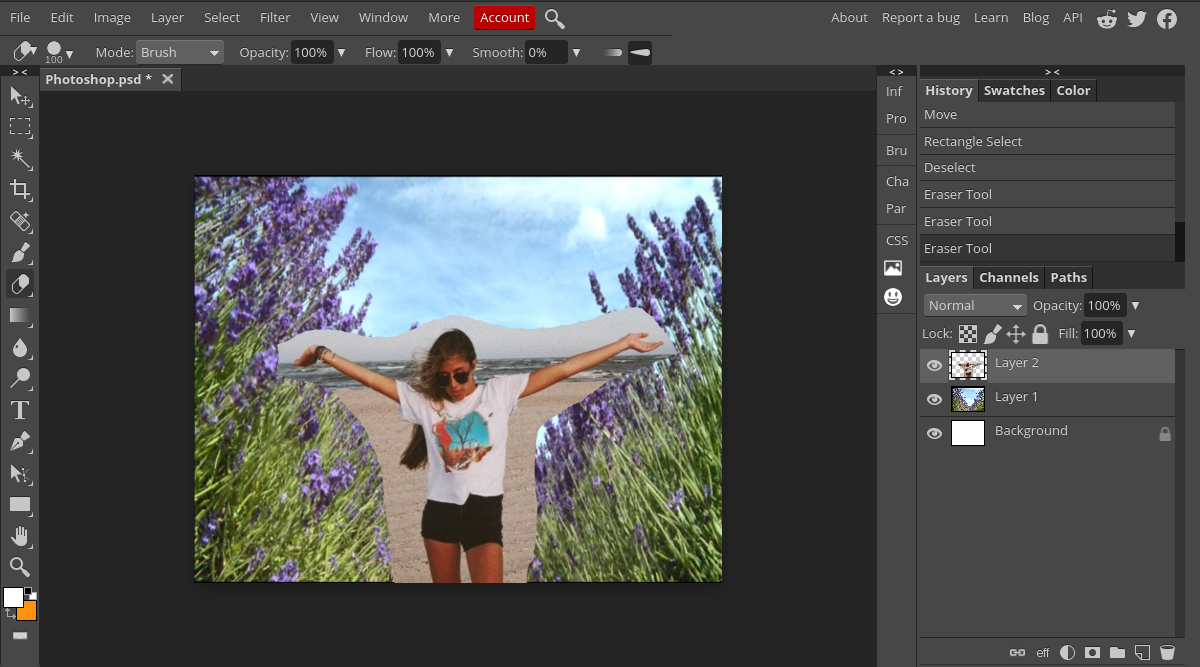Open the Facebook icon link
Screen dimensions: 1200x667
1167,18
